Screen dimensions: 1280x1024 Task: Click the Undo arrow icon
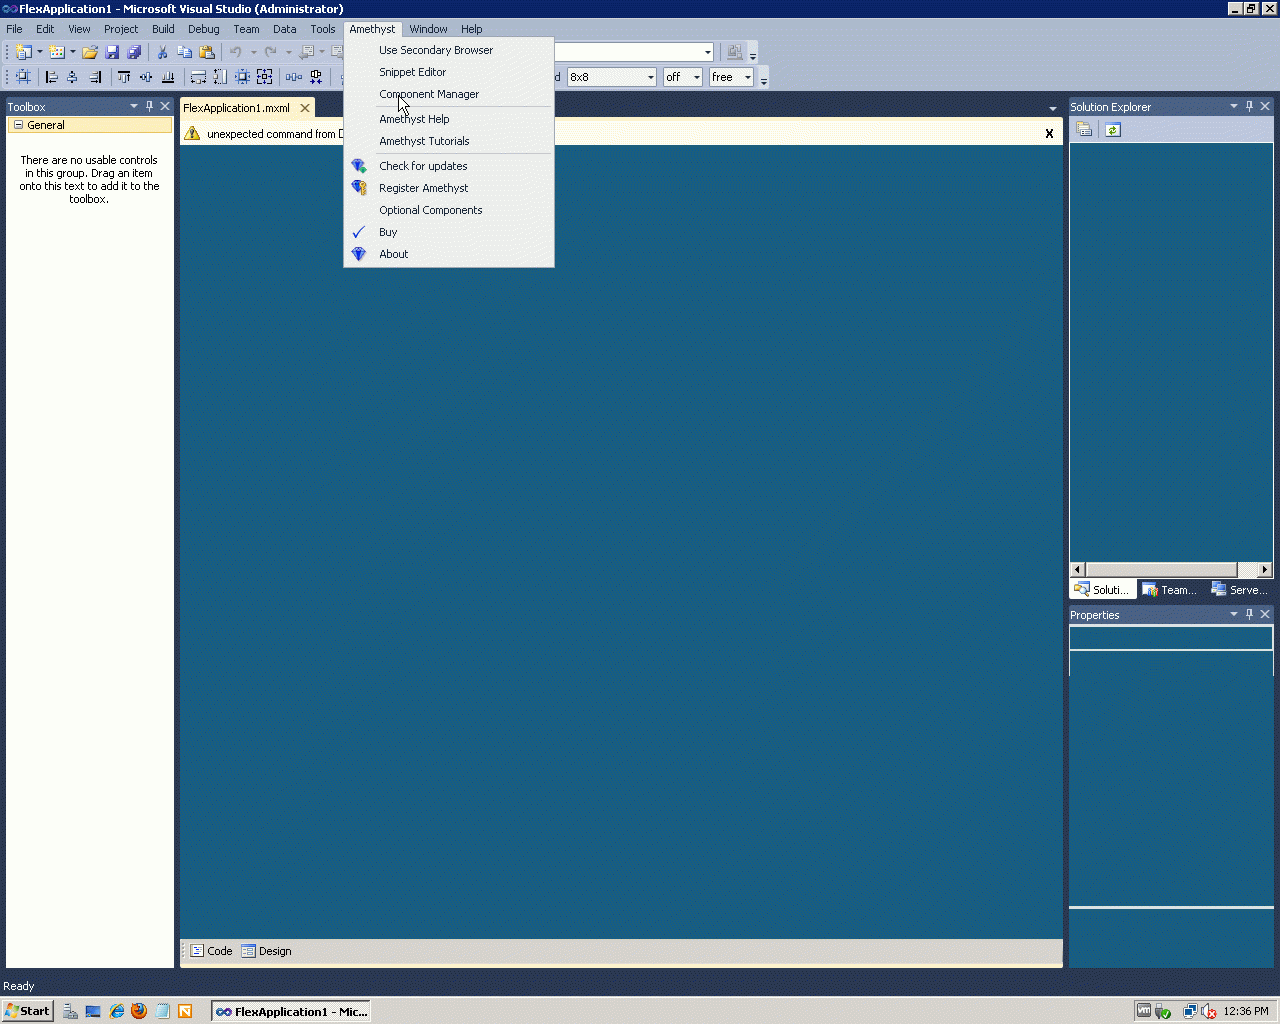point(235,52)
